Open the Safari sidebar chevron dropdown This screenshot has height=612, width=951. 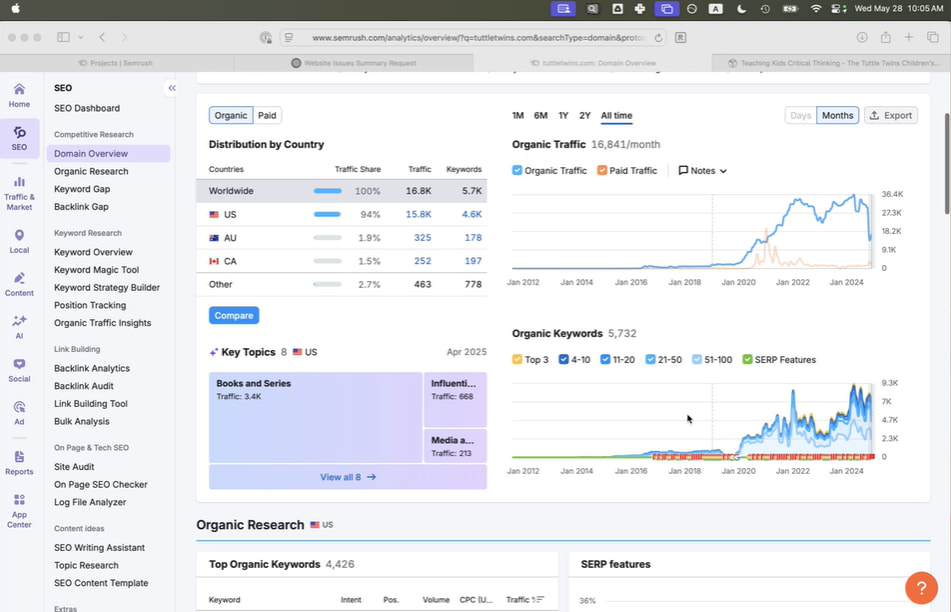point(81,38)
